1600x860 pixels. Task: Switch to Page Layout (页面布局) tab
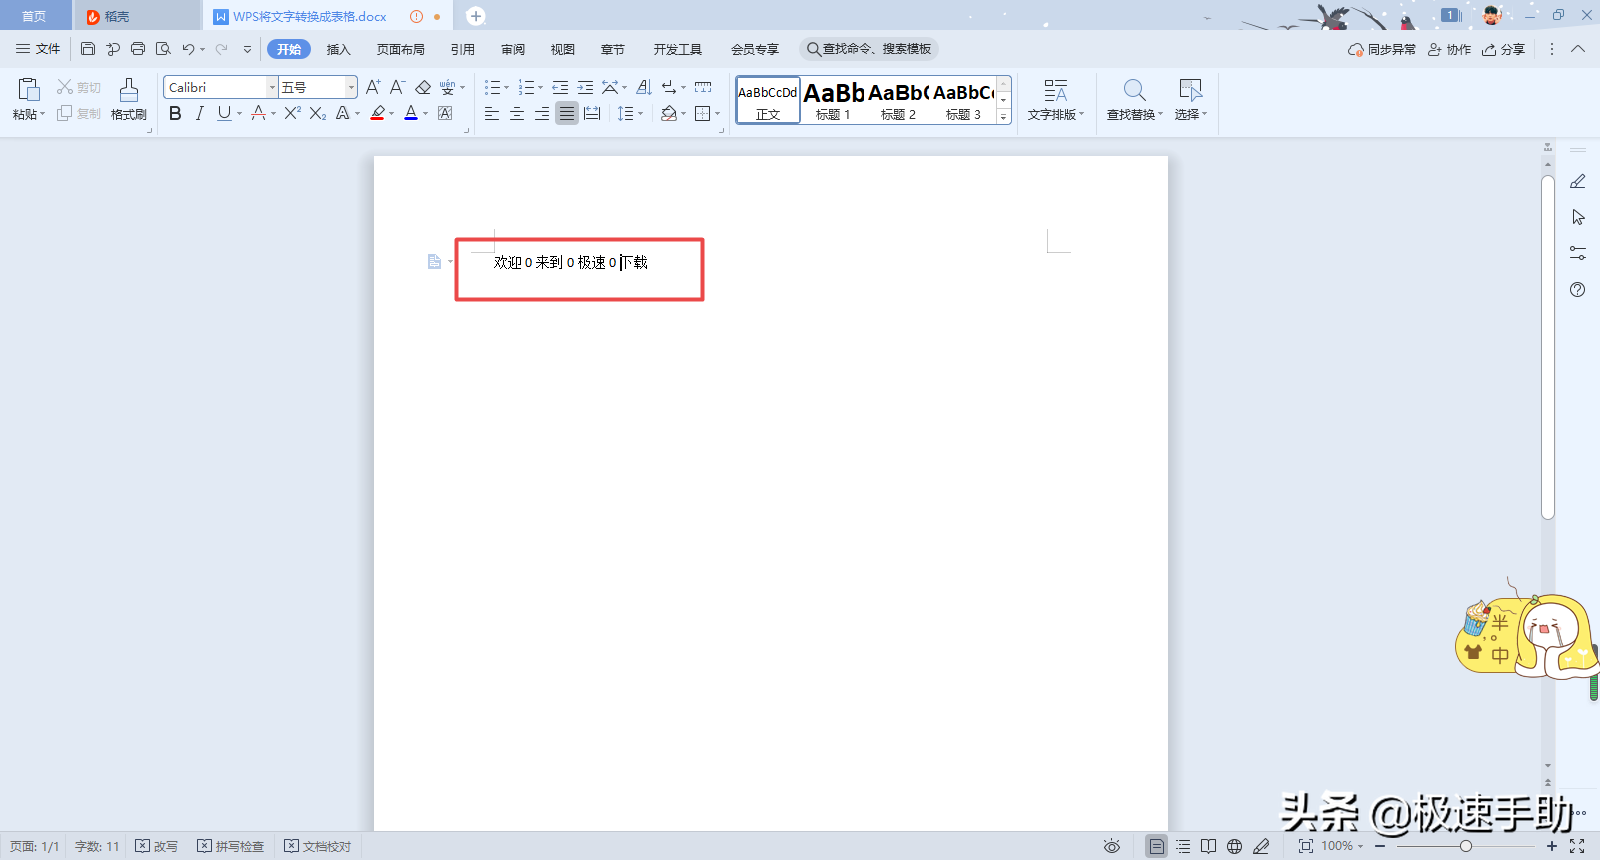(x=401, y=49)
